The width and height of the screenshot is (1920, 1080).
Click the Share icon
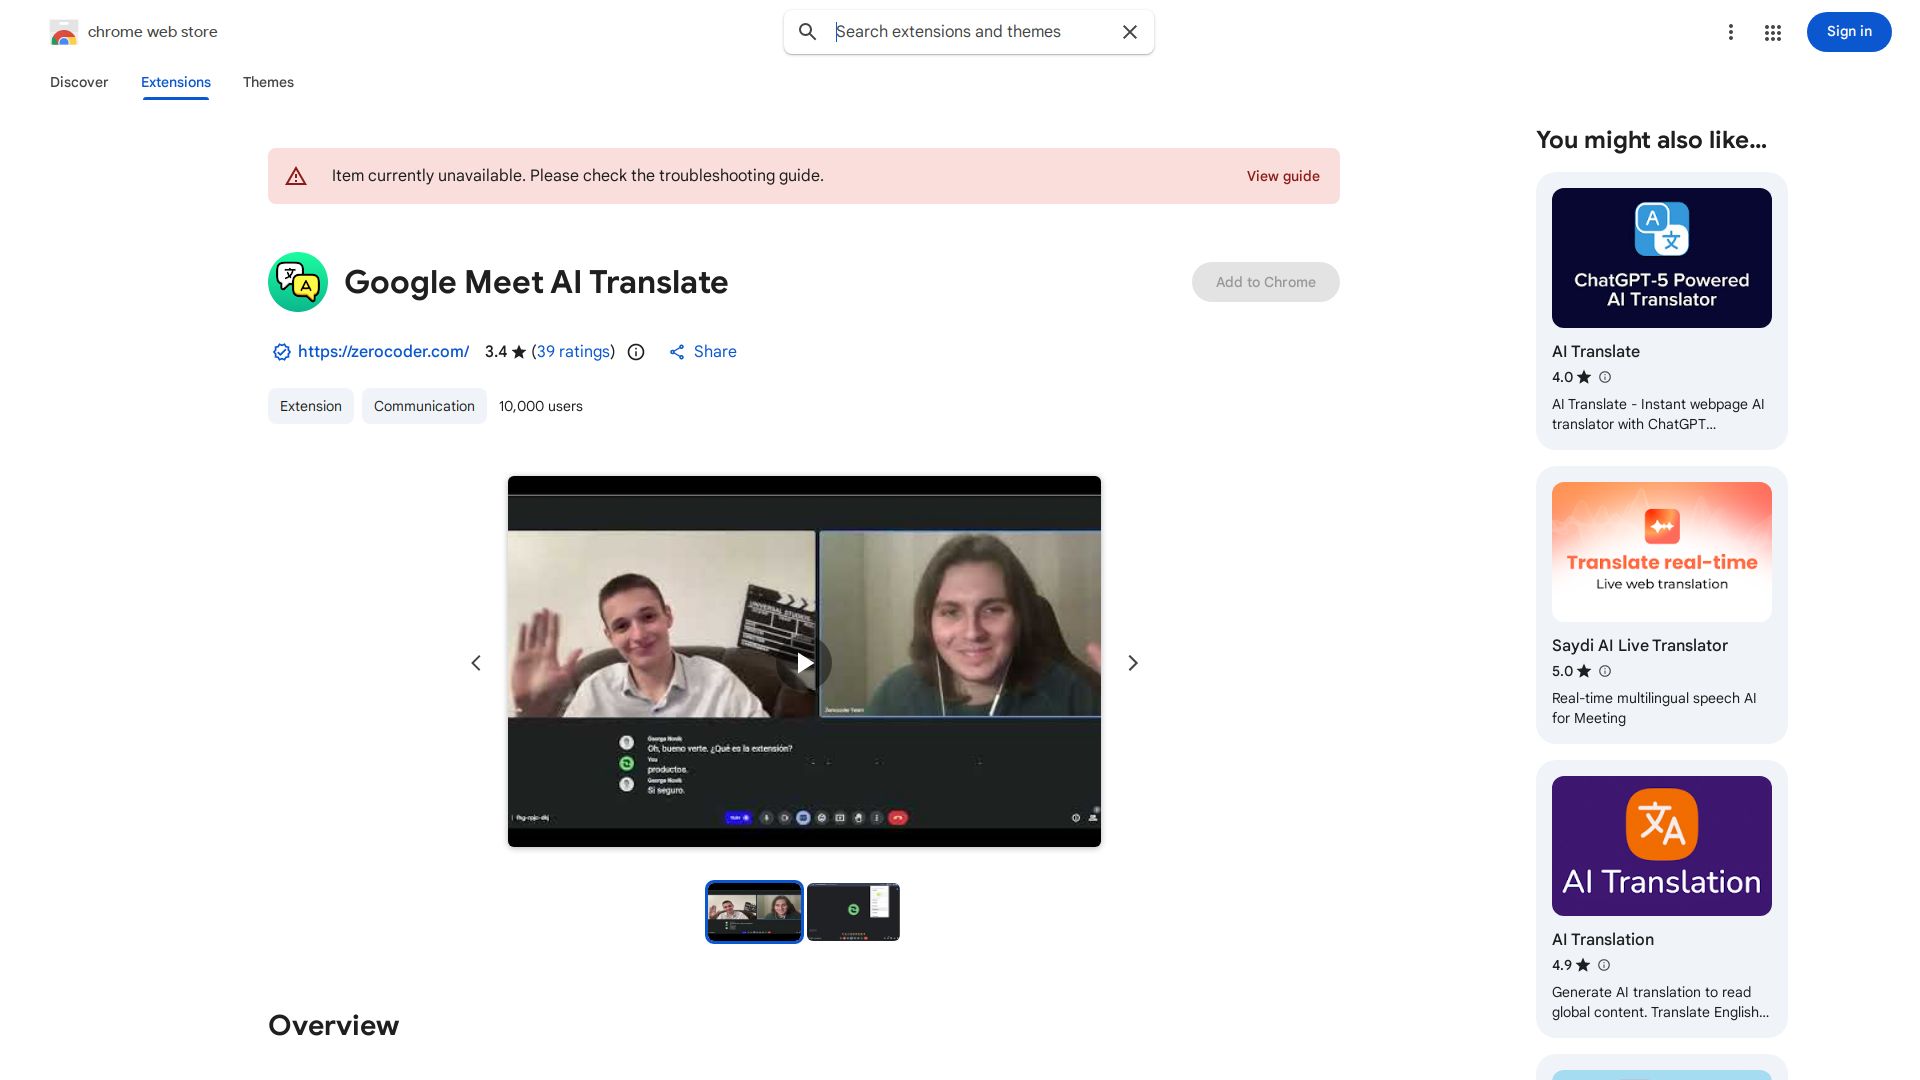click(x=677, y=351)
